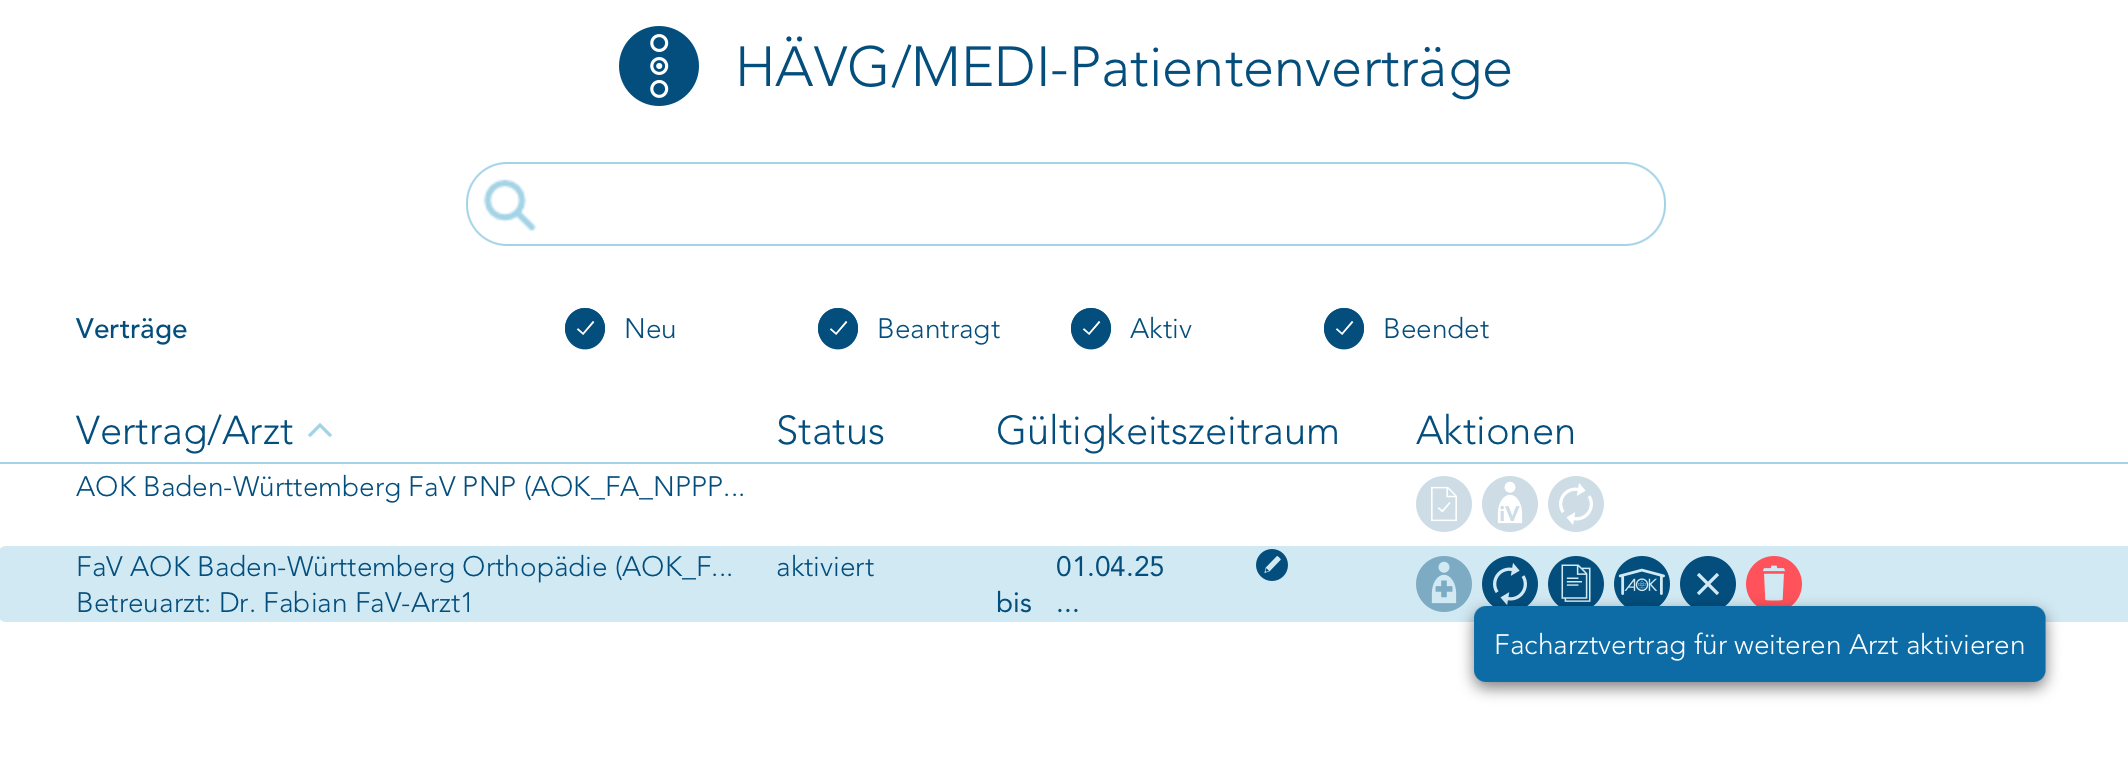The image size is (2128, 758).
Task: Click greyed refresh arrows icon in PNP row
Action: point(1575,504)
